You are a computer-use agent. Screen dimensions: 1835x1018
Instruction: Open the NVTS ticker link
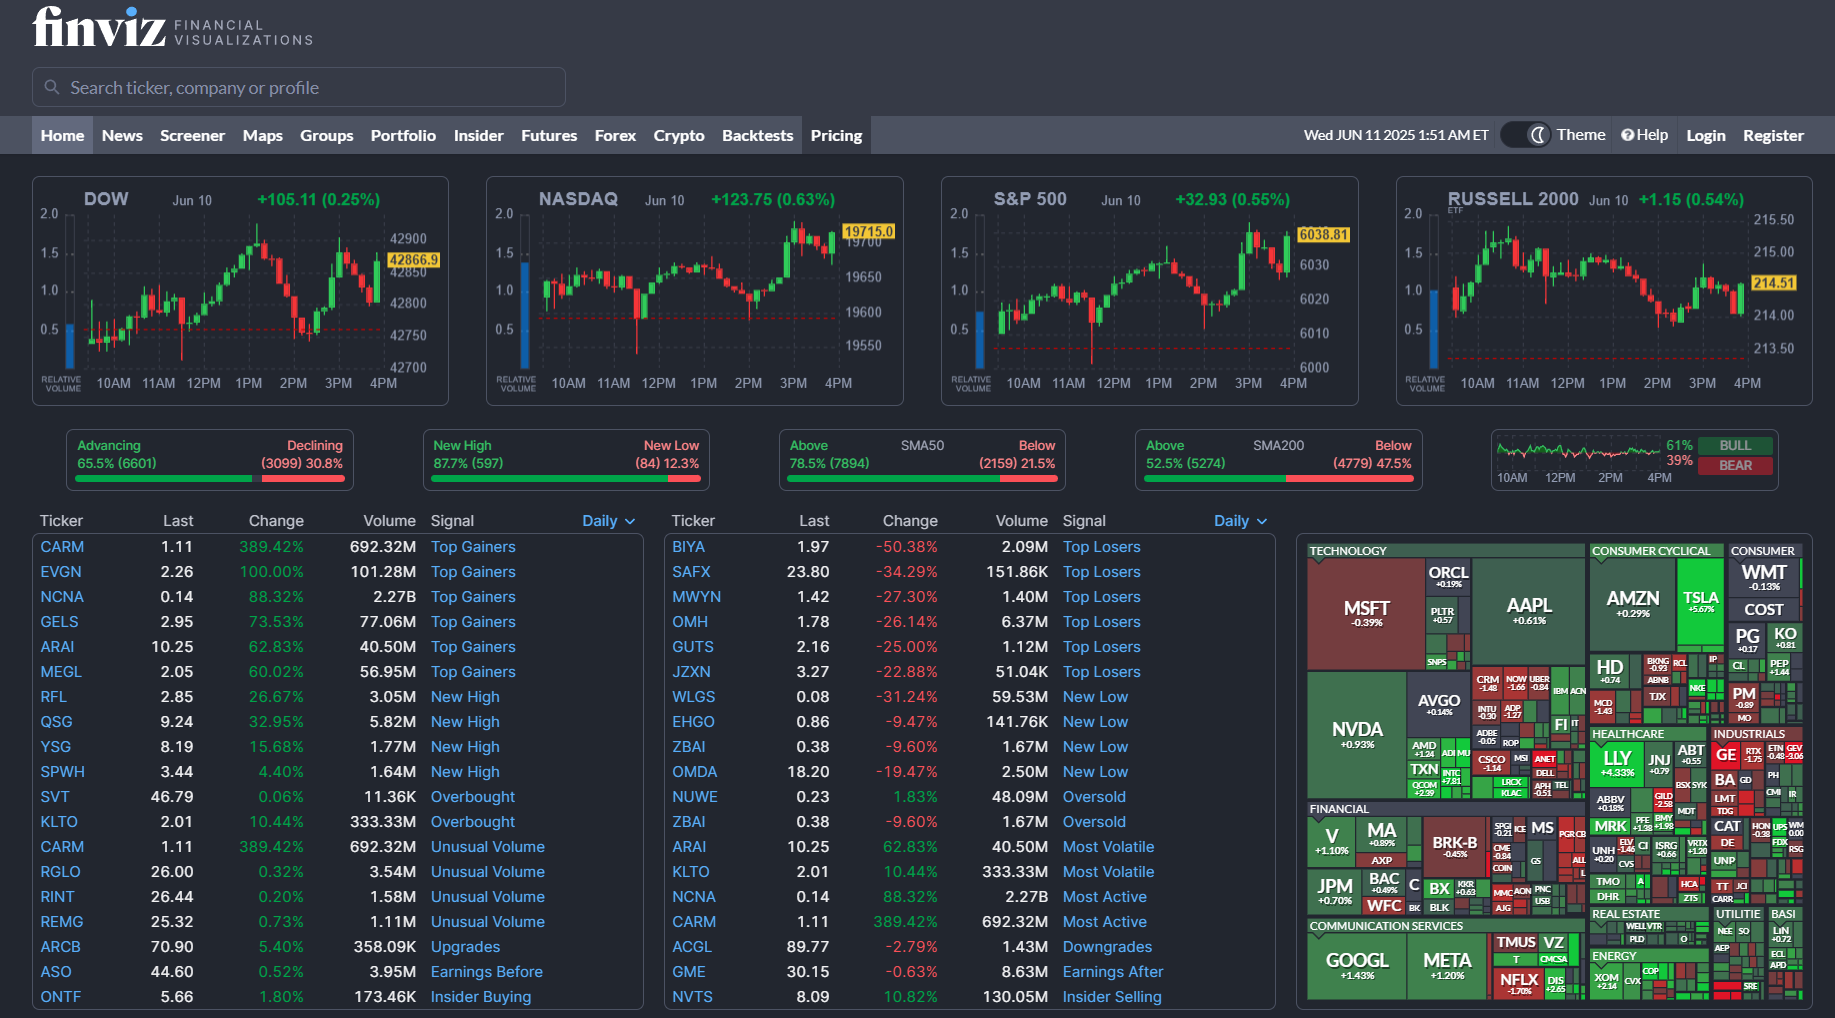692,997
